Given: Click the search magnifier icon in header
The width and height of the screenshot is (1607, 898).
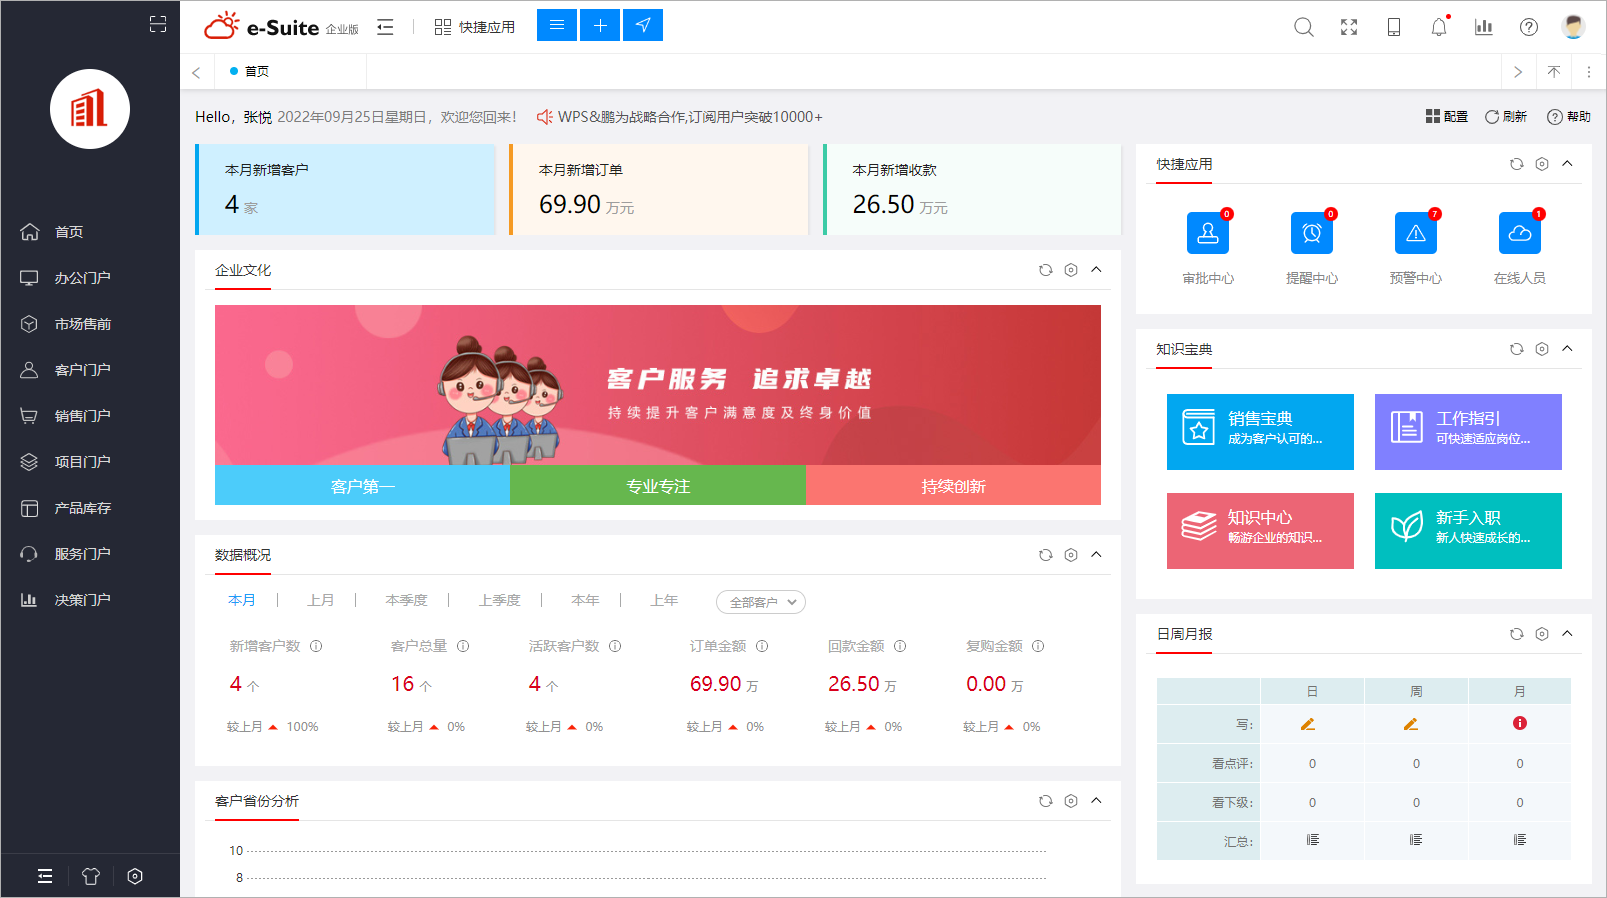Looking at the screenshot, I should coord(1303,27).
